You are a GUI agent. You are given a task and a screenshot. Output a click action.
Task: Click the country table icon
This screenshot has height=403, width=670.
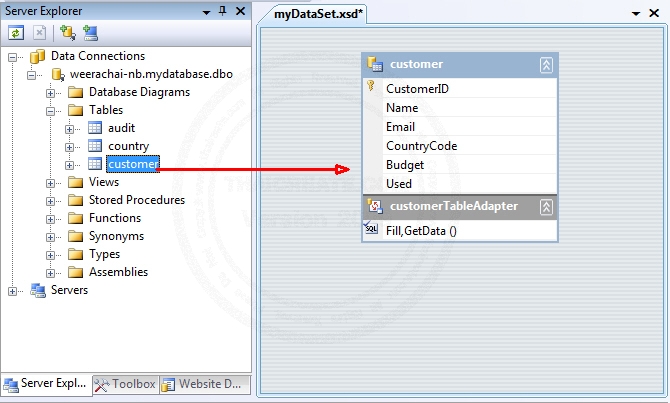[x=95, y=146]
